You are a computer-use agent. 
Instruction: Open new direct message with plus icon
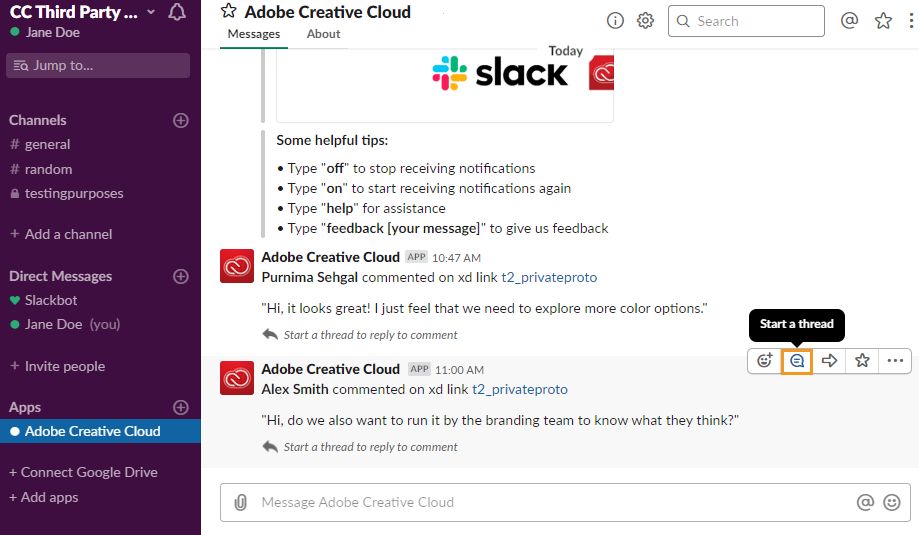click(181, 276)
